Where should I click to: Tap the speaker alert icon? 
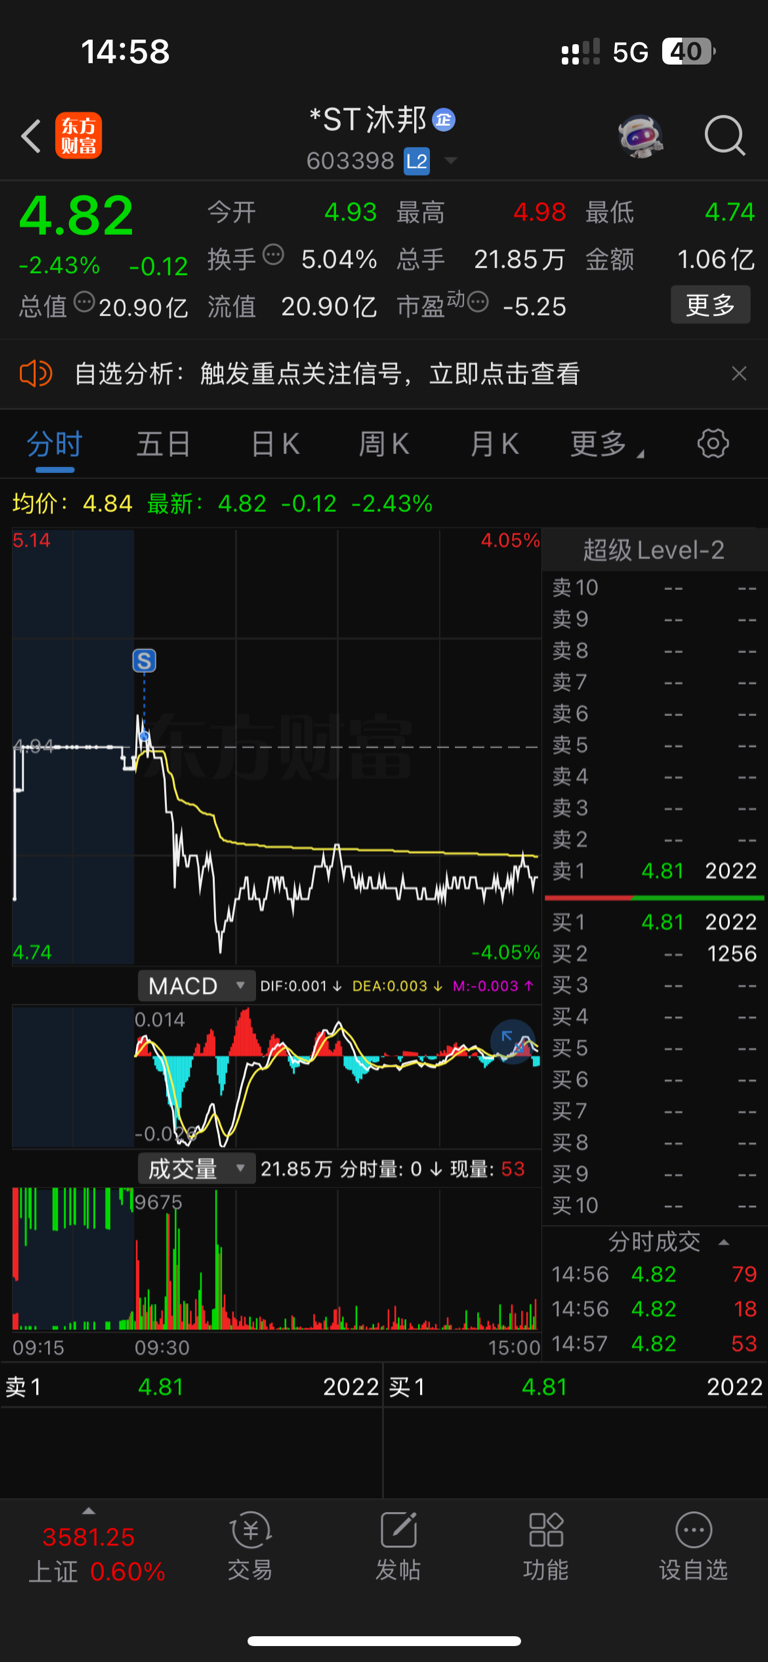(x=35, y=374)
